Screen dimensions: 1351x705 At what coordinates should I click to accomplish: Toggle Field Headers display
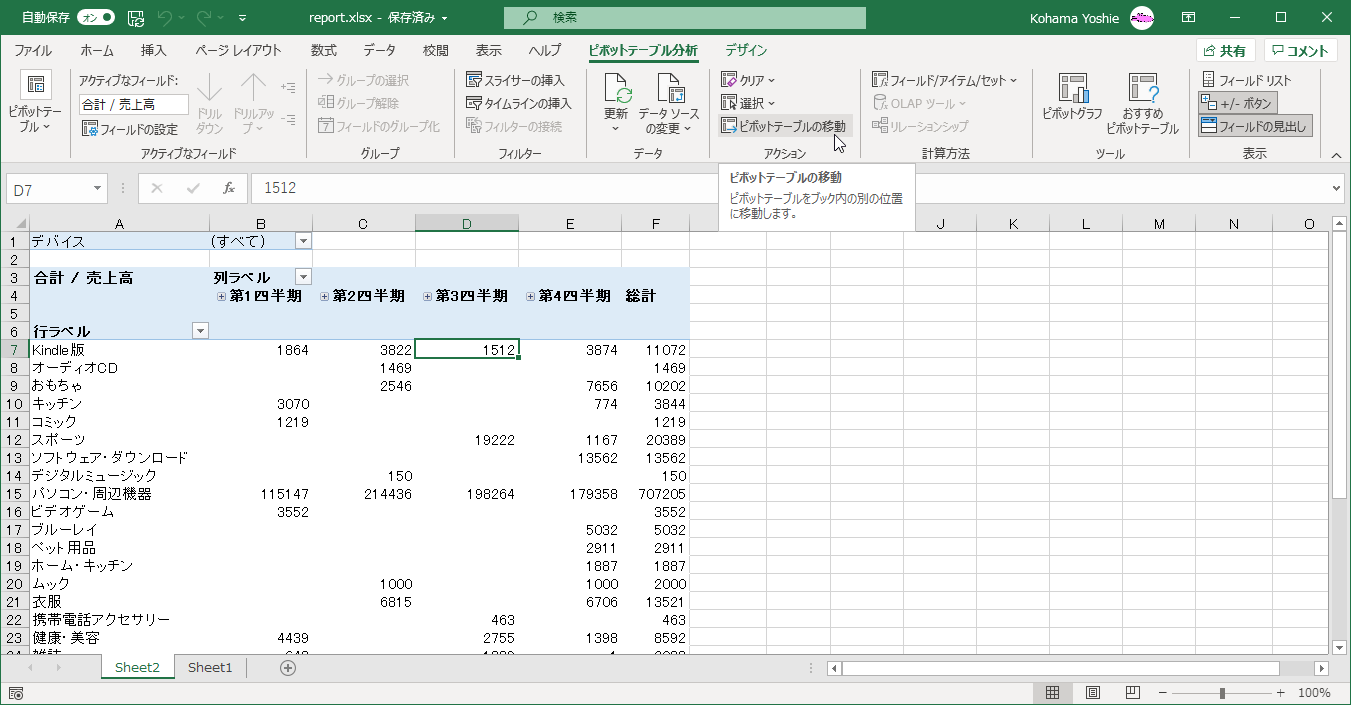click(x=1255, y=126)
